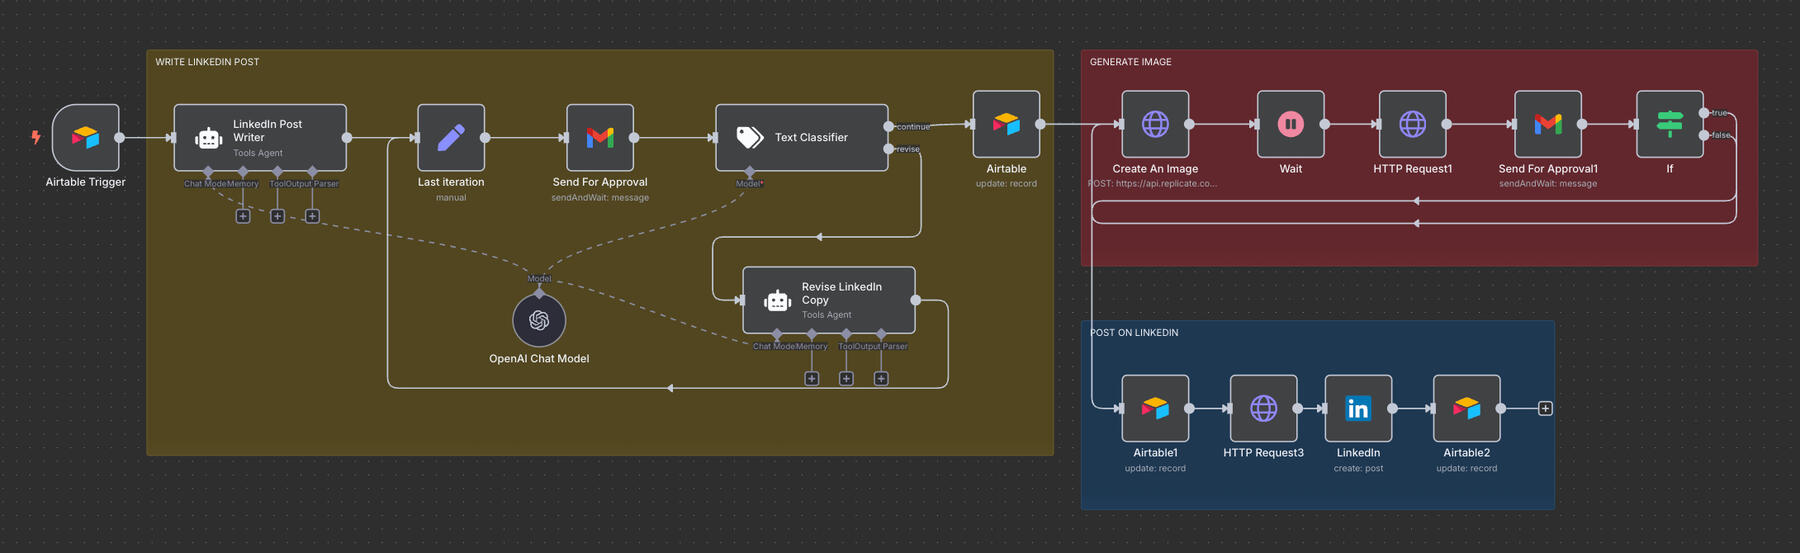Click the Wait node pause icon
This screenshot has width=1800, height=553.
coord(1290,124)
